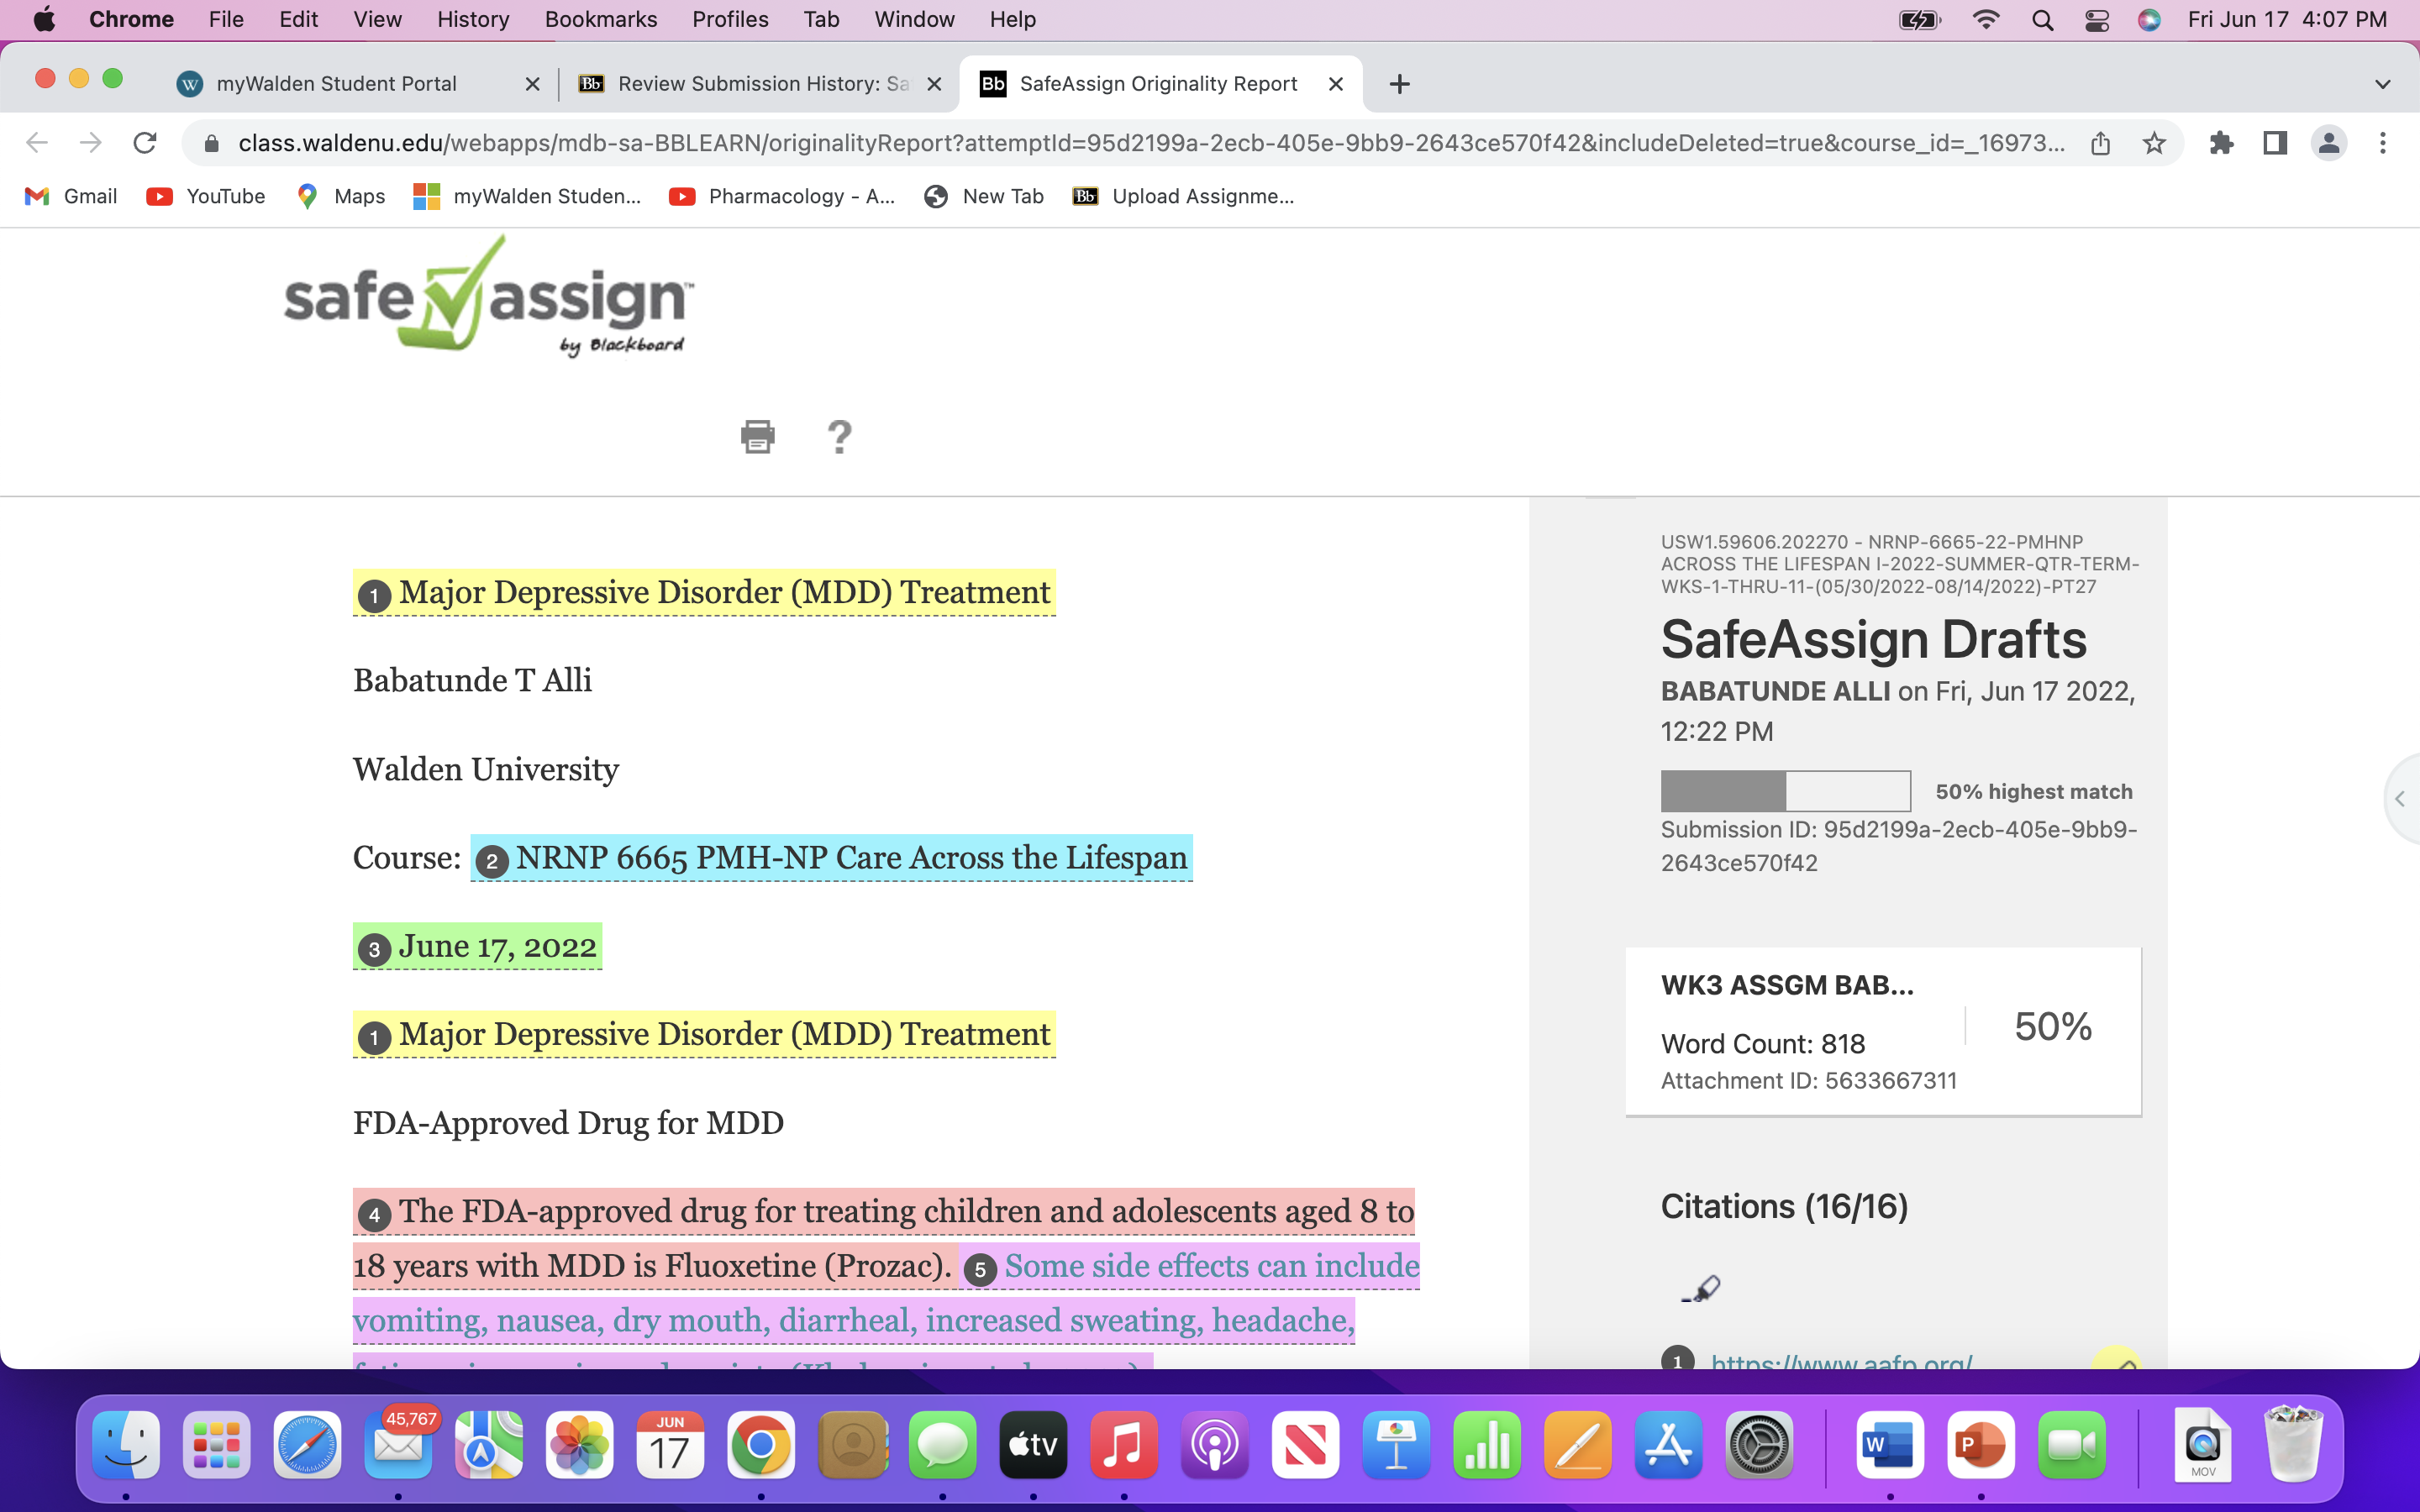Open Launchpad from the Dock
The height and width of the screenshot is (1512, 2420).
tap(216, 1445)
